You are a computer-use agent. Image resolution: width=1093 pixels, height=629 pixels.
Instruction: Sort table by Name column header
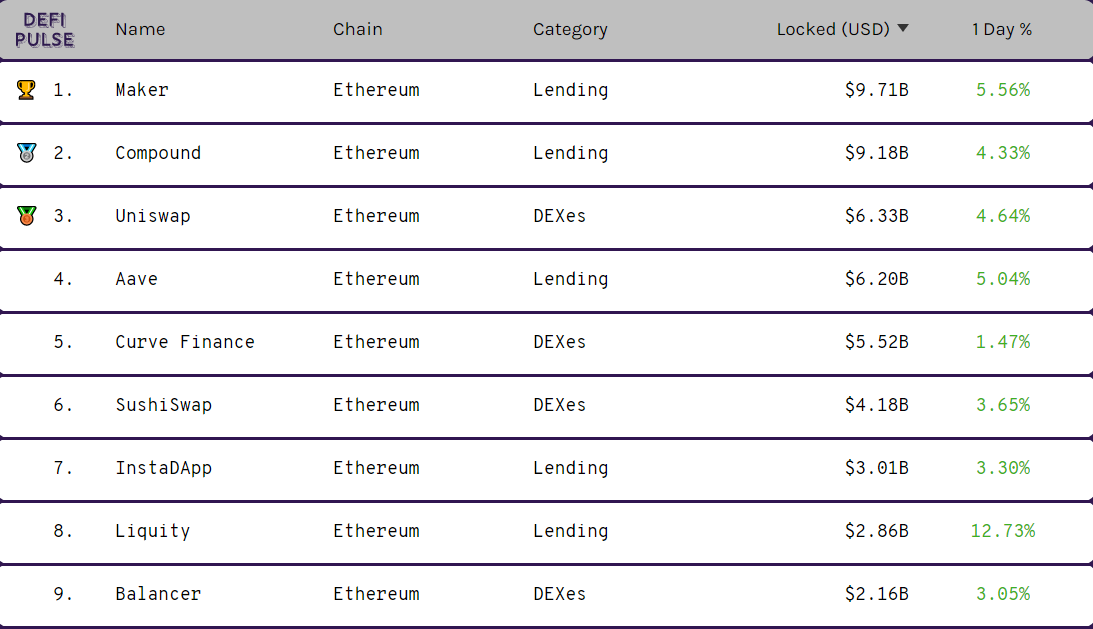(140, 29)
